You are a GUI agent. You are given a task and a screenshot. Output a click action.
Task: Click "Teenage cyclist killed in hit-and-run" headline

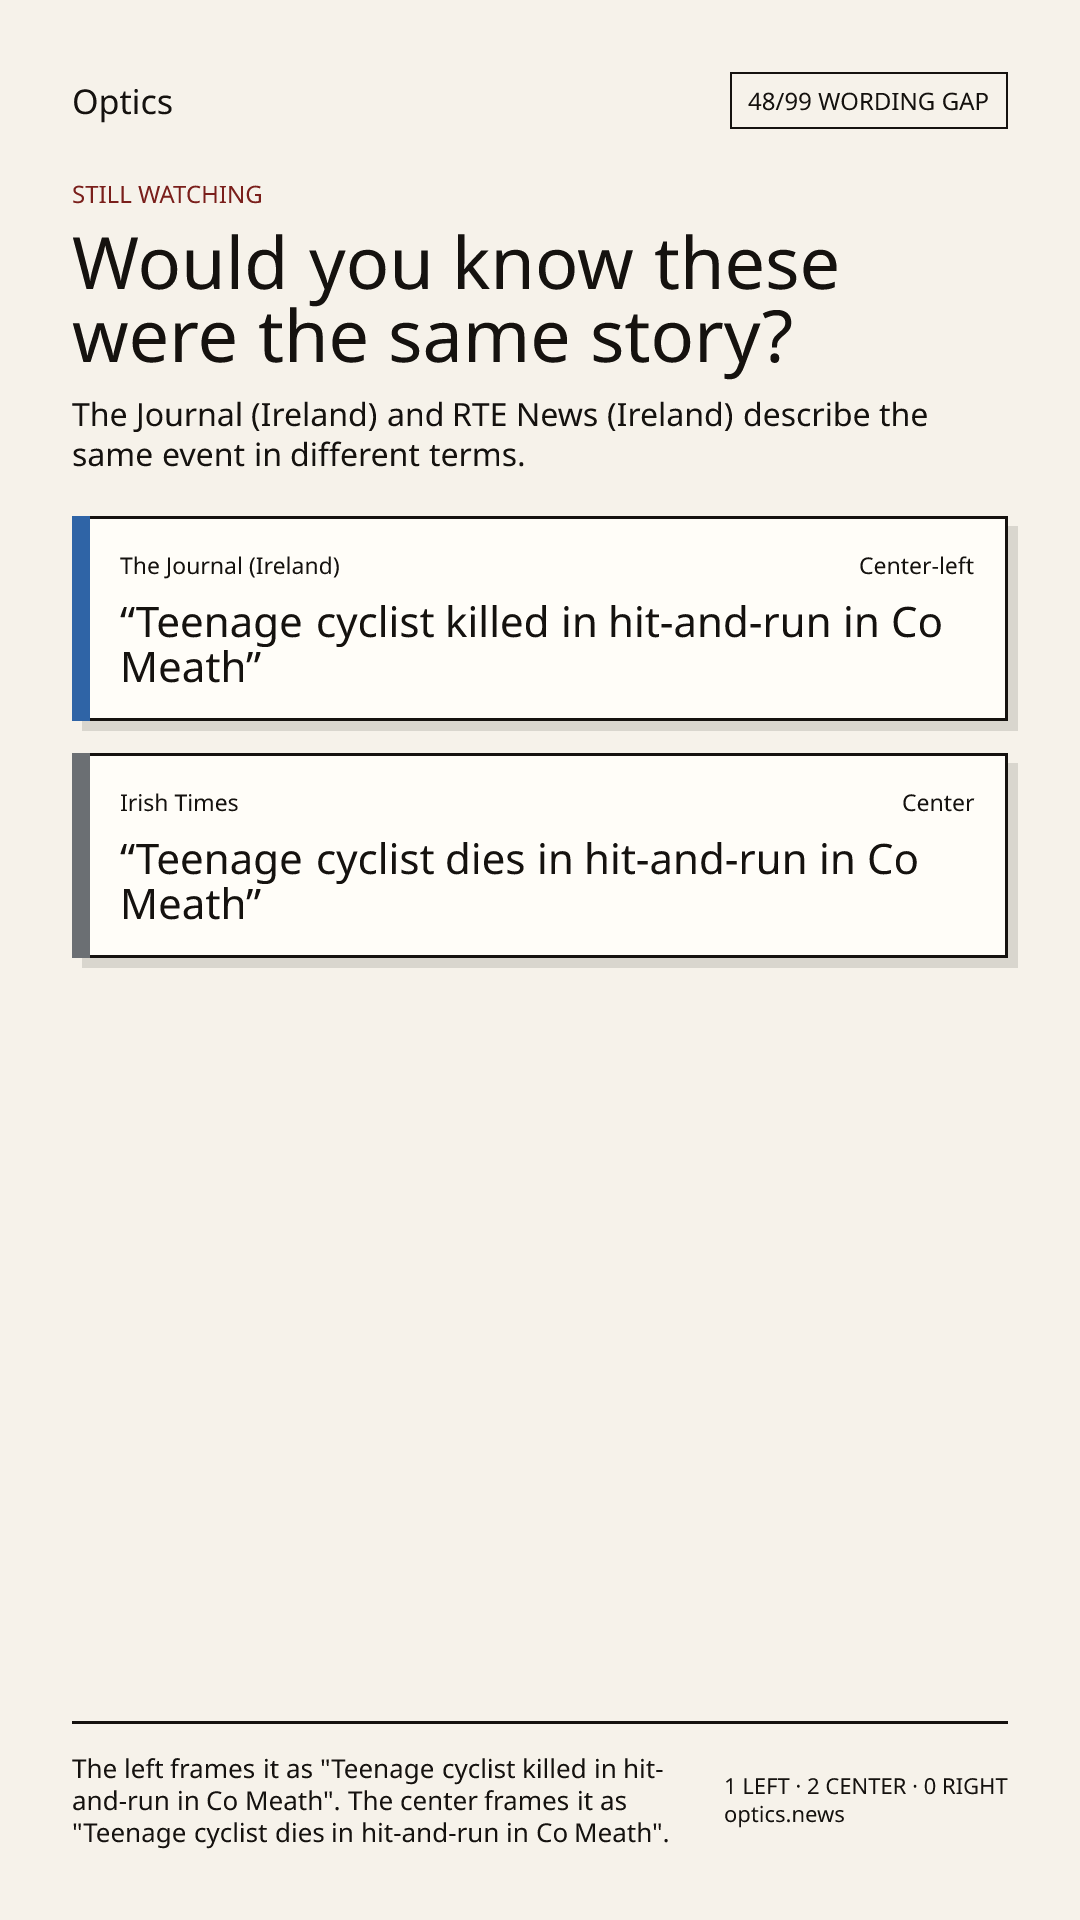click(x=531, y=645)
